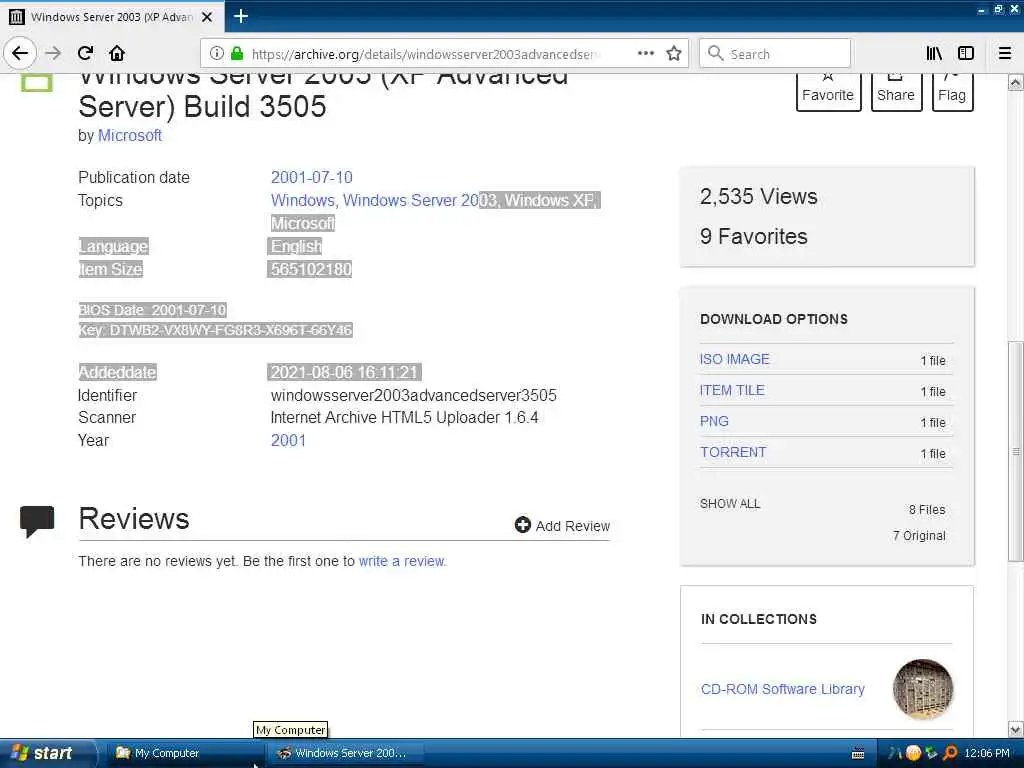Select the Windows Server 200... taskbar button
The image size is (1024, 768).
(345, 753)
